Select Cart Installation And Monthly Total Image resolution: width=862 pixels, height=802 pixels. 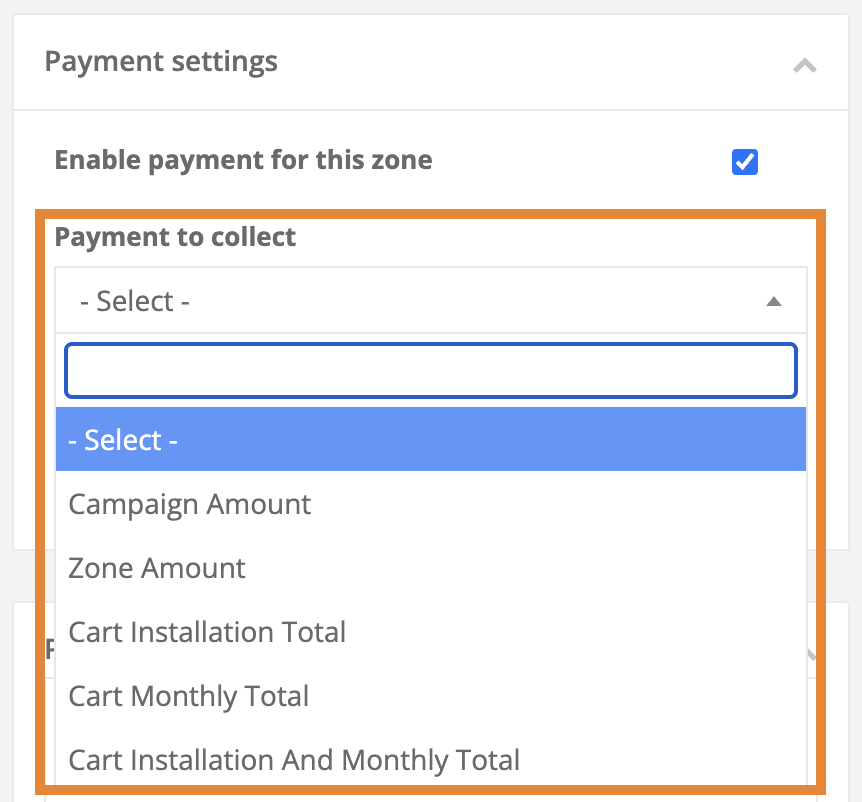[x=294, y=760]
